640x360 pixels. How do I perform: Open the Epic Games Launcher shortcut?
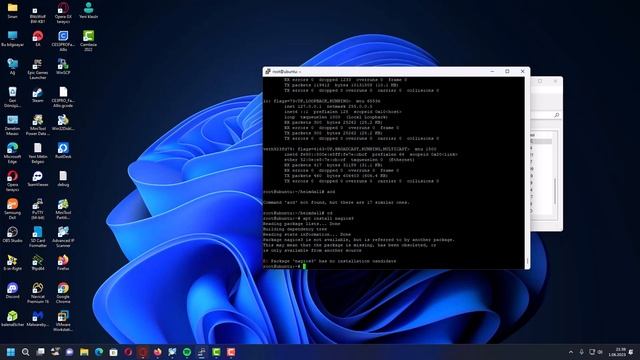(x=38, y=69)
